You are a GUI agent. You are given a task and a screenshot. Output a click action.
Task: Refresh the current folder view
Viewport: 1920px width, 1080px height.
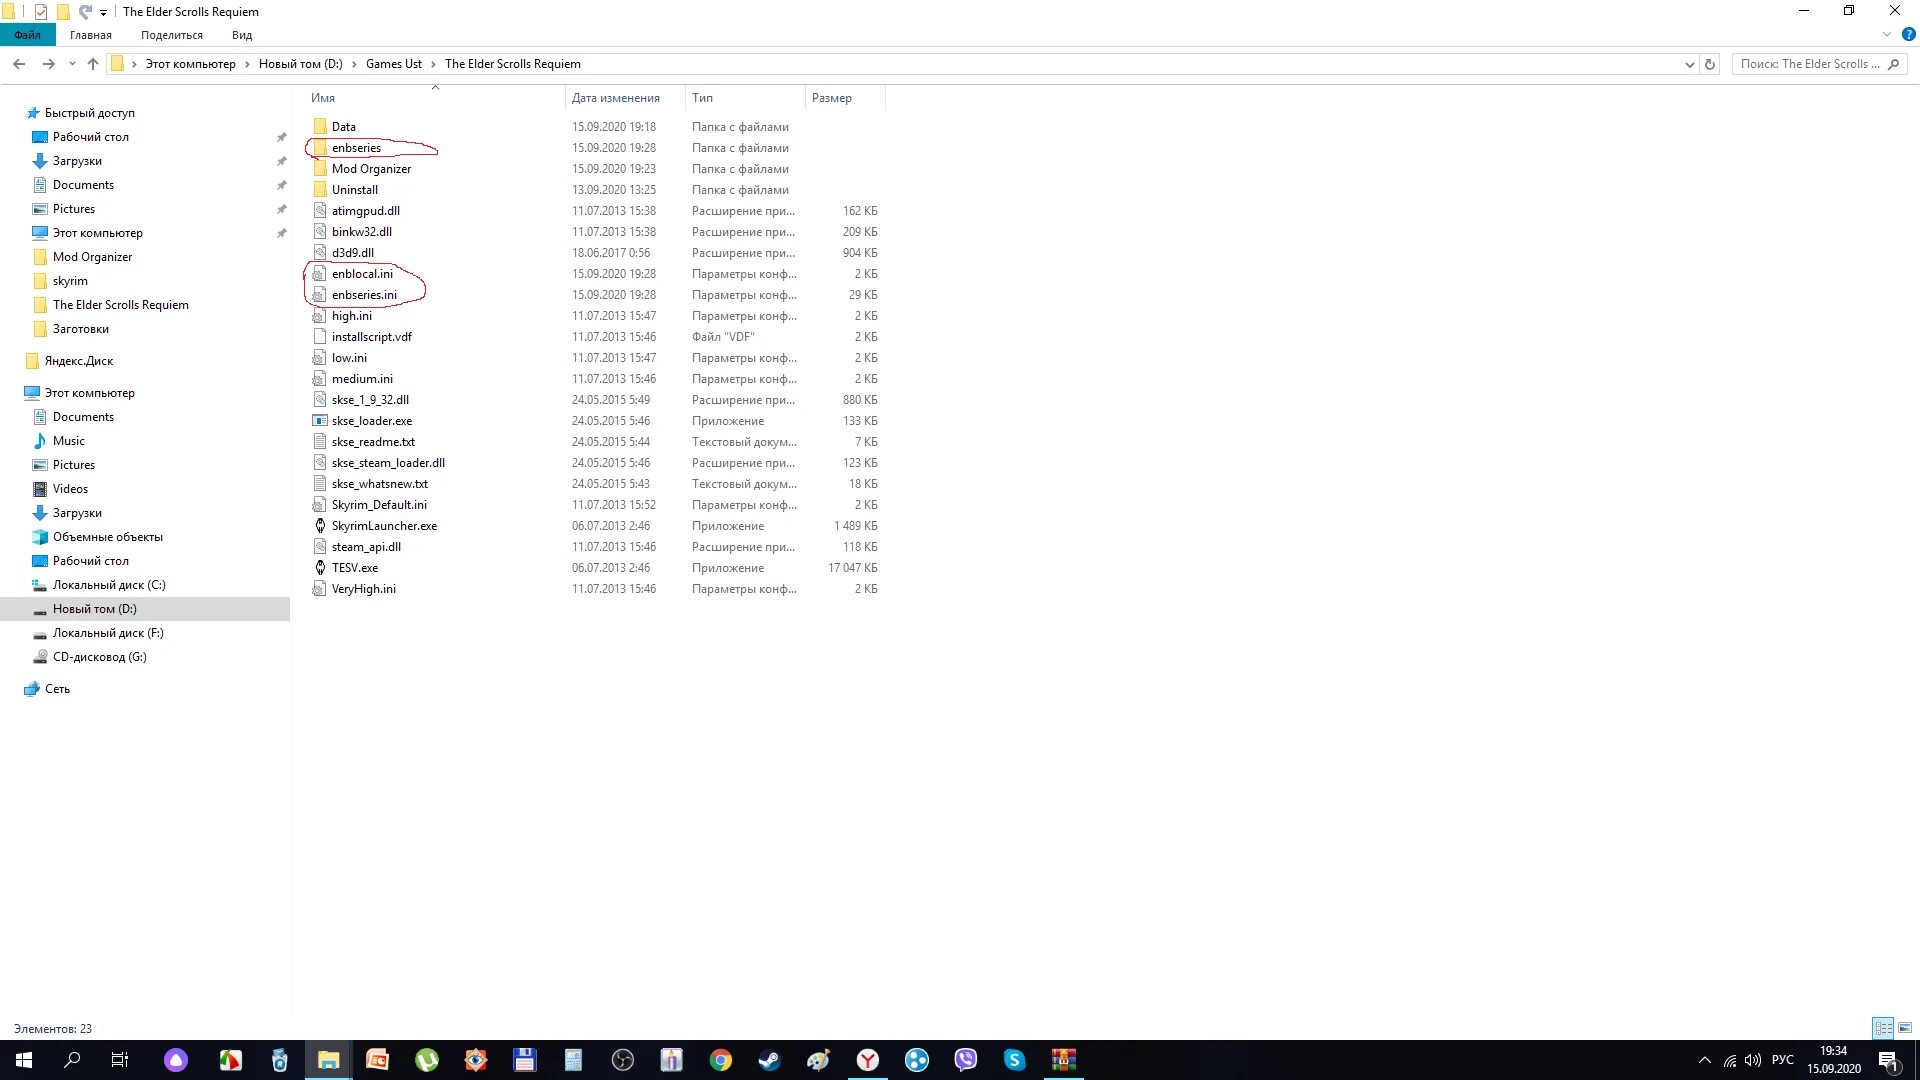pyautogui.click(x=1710, y=64)
